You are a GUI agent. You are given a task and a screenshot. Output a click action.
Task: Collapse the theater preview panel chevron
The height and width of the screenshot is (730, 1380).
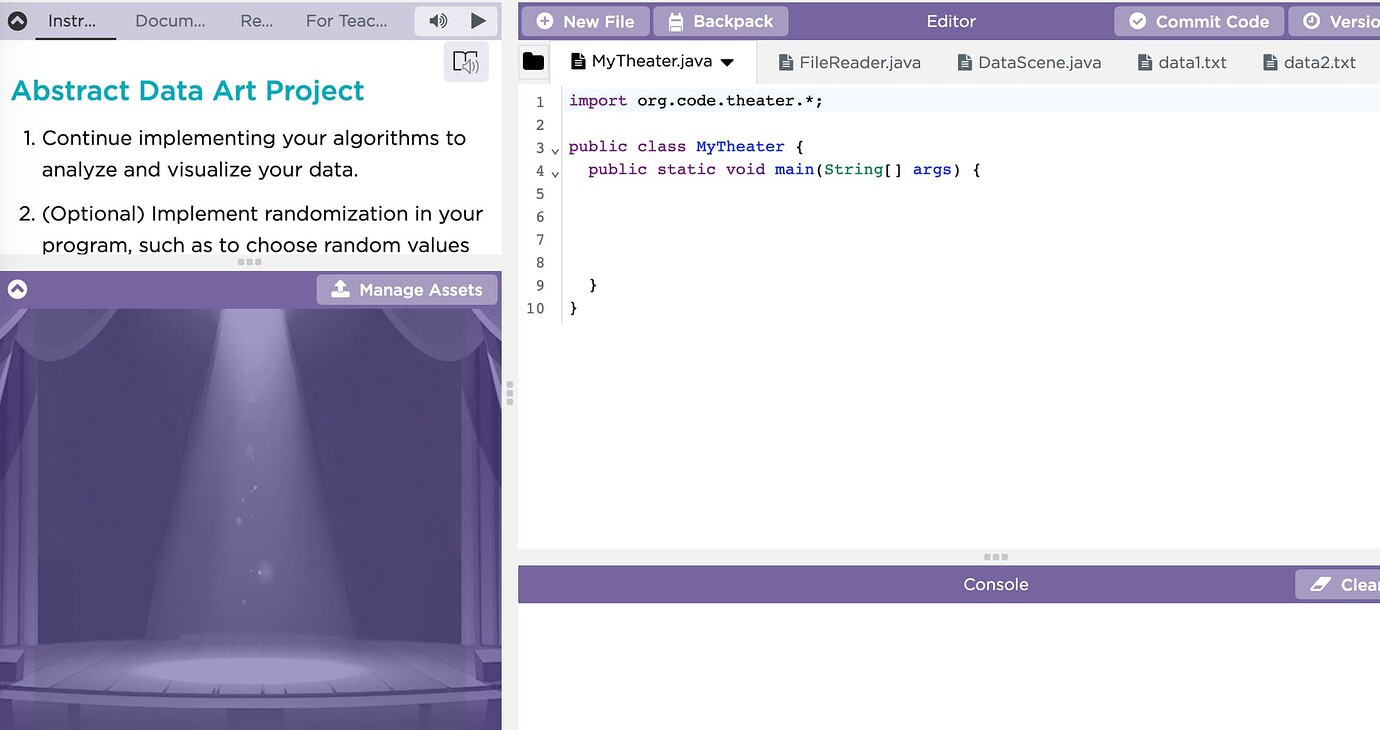coord(17,289)
